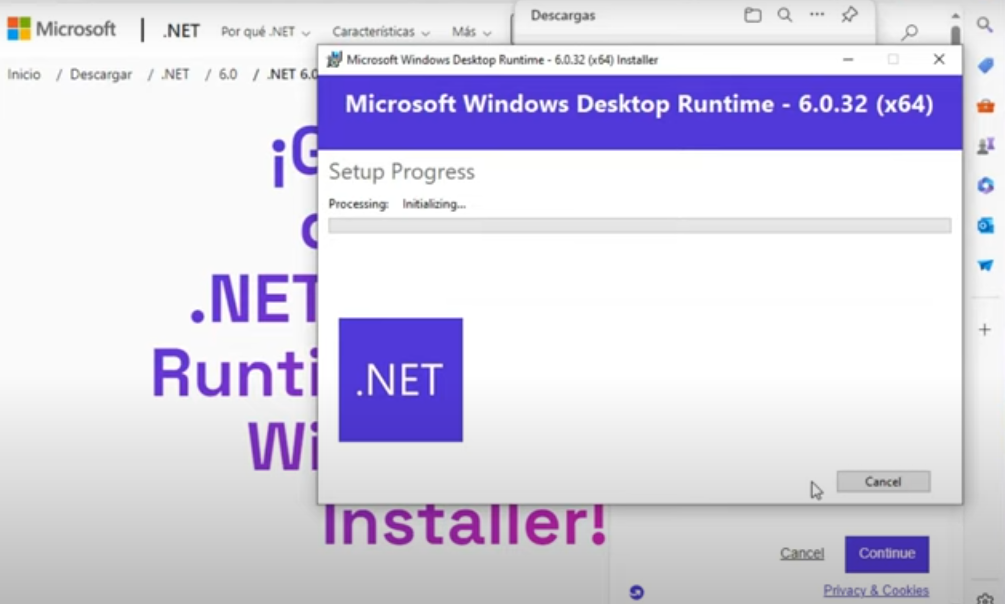Open sidebar search icon
This screenshot has height=604, width=1005.
point(984,25)
